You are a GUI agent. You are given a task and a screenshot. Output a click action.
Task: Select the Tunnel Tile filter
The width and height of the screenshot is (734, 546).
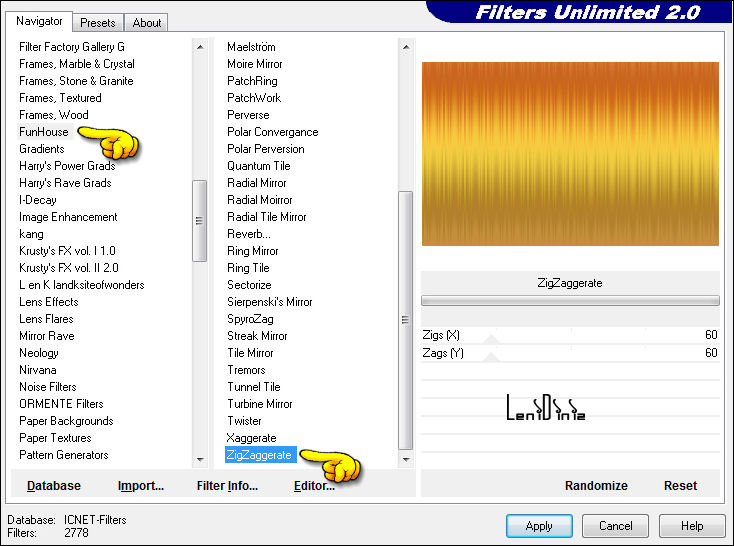pyautogui.click(x=254, y=387)
